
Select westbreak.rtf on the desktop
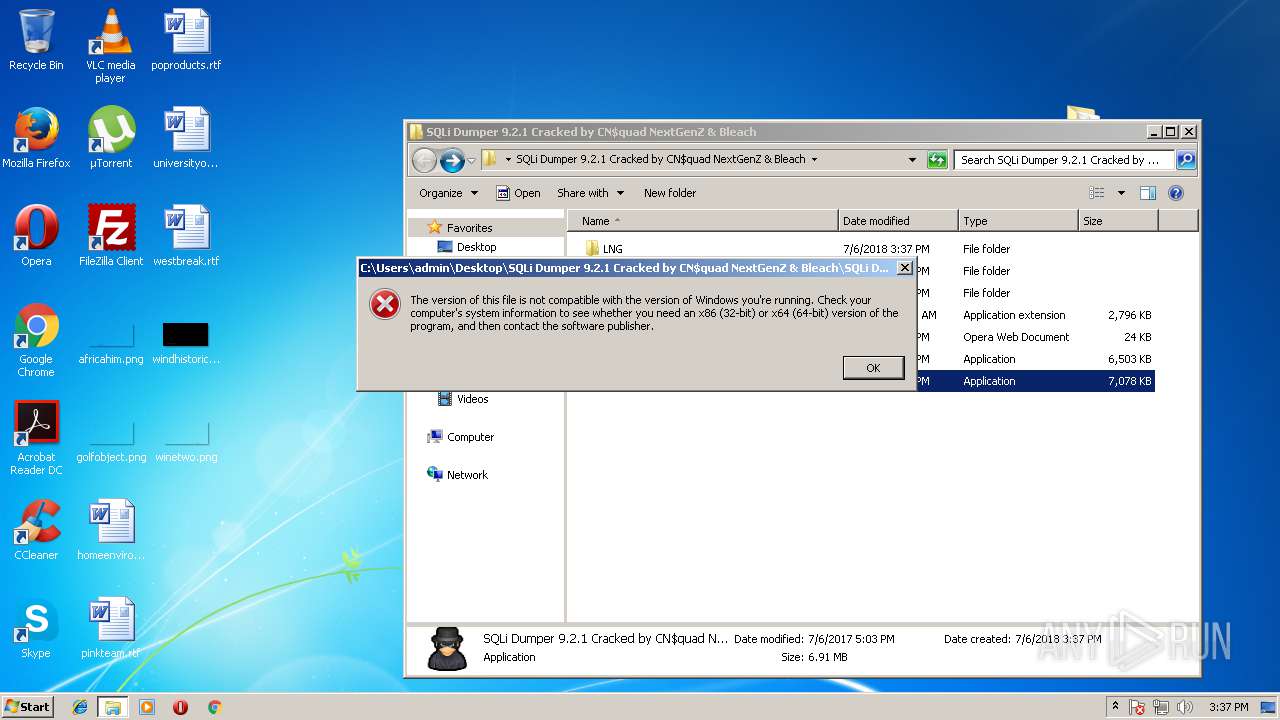tap(186, 236)
